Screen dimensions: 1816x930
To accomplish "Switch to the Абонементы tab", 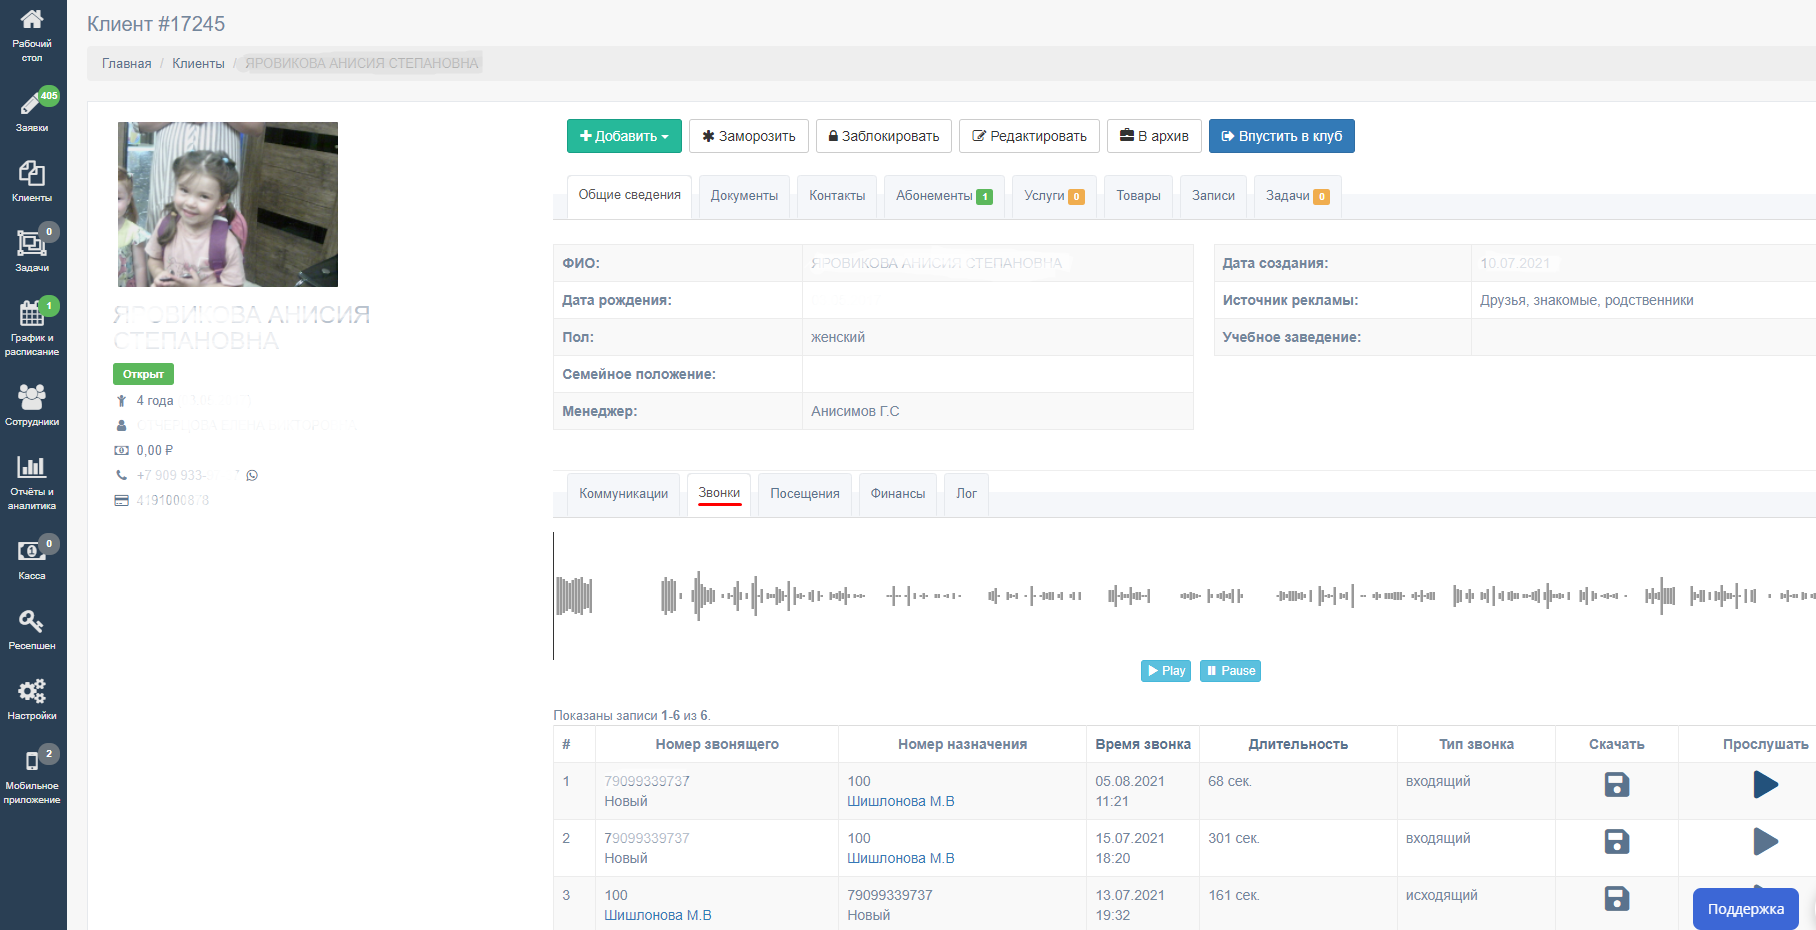I will (943, 196).
